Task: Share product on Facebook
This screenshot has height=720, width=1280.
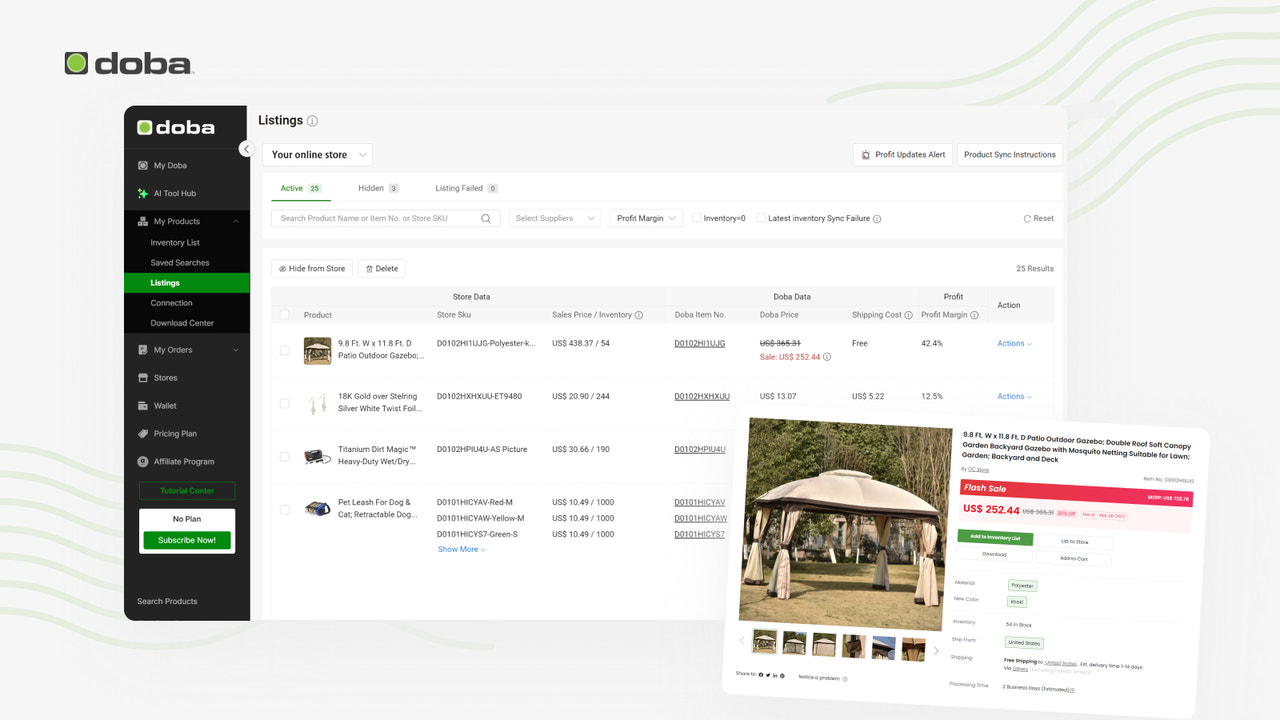Action: pyautogui.click(x=760, y=675)
